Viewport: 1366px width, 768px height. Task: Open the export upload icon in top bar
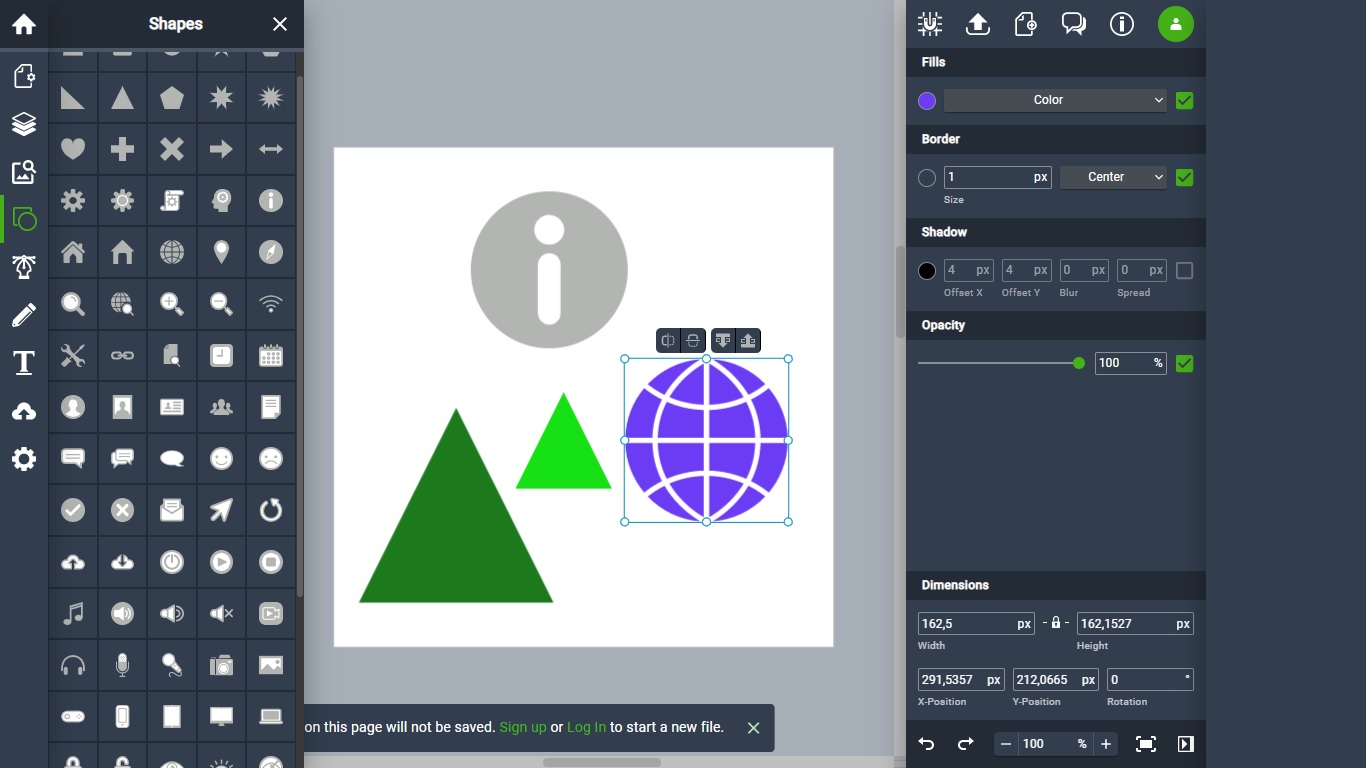[x=978, y=24]
